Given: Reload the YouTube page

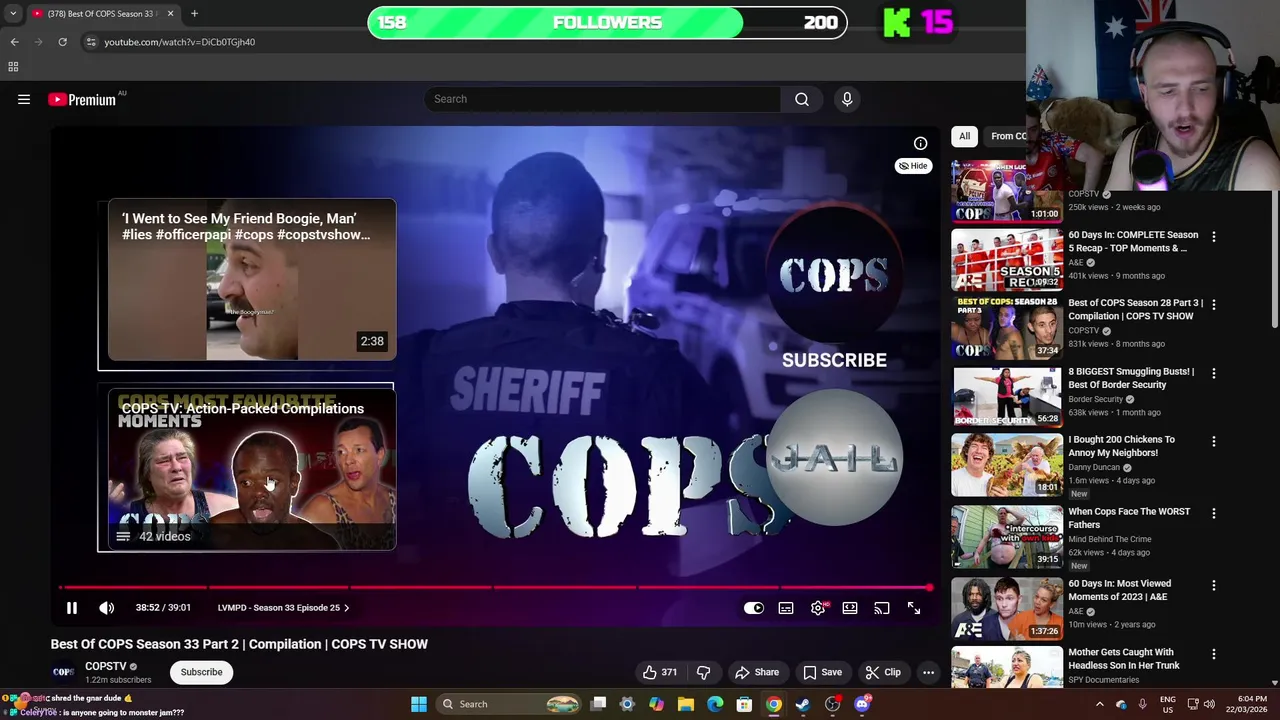Looking at the screenshot, I should [x=62, y=42].
